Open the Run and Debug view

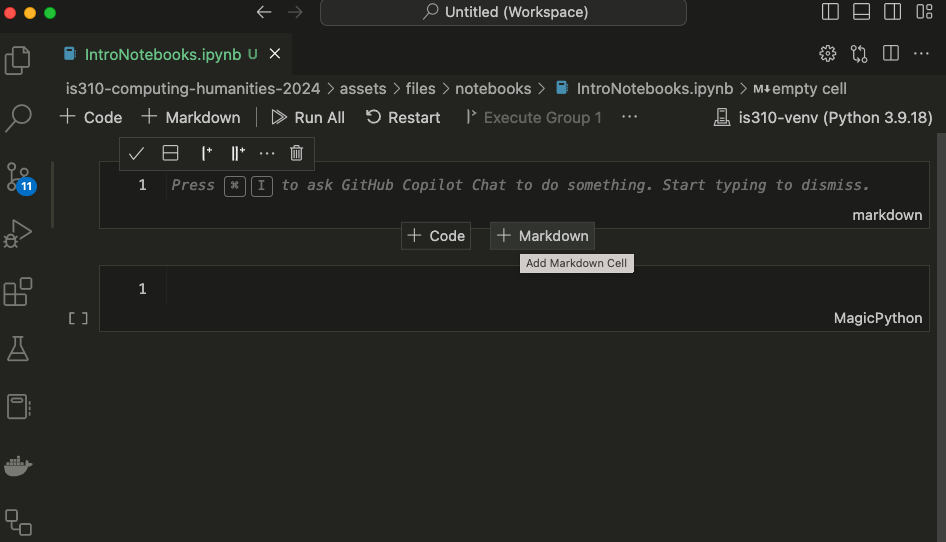[x=18, y=234]
